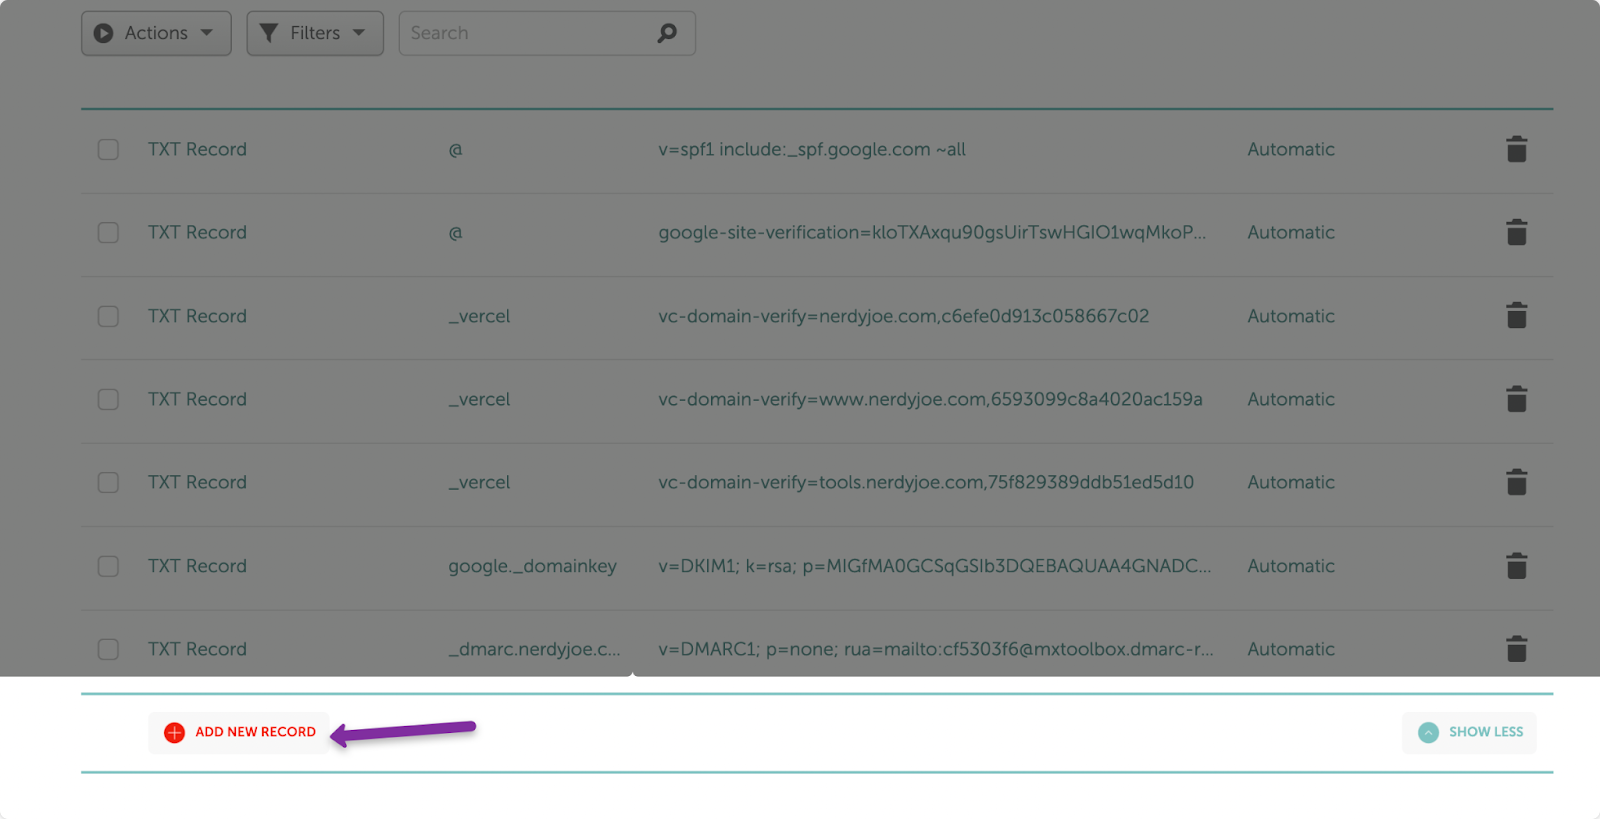
Task: Open Automatic TTL for c6efe0d913 vercel record
Action: pos(1290,316)
